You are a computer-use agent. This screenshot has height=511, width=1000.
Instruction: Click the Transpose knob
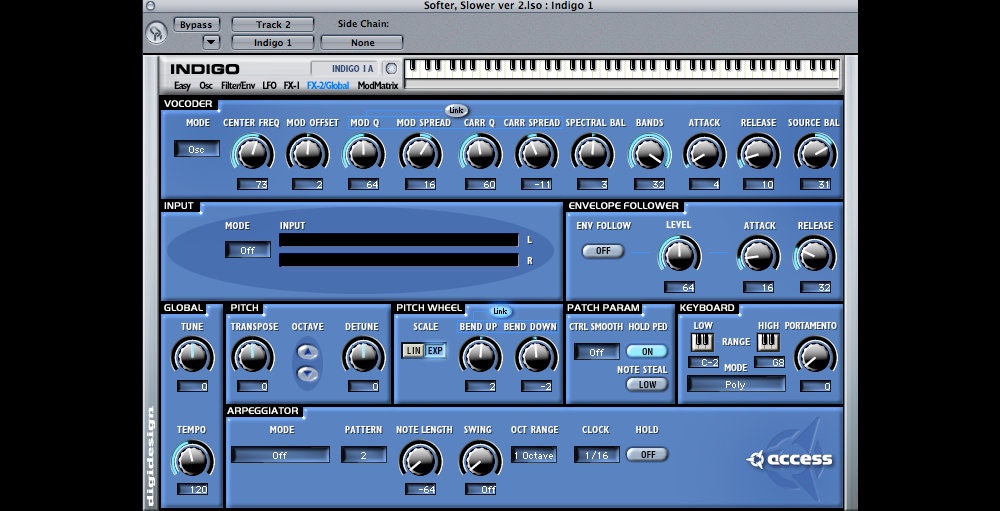click(252, 355)
